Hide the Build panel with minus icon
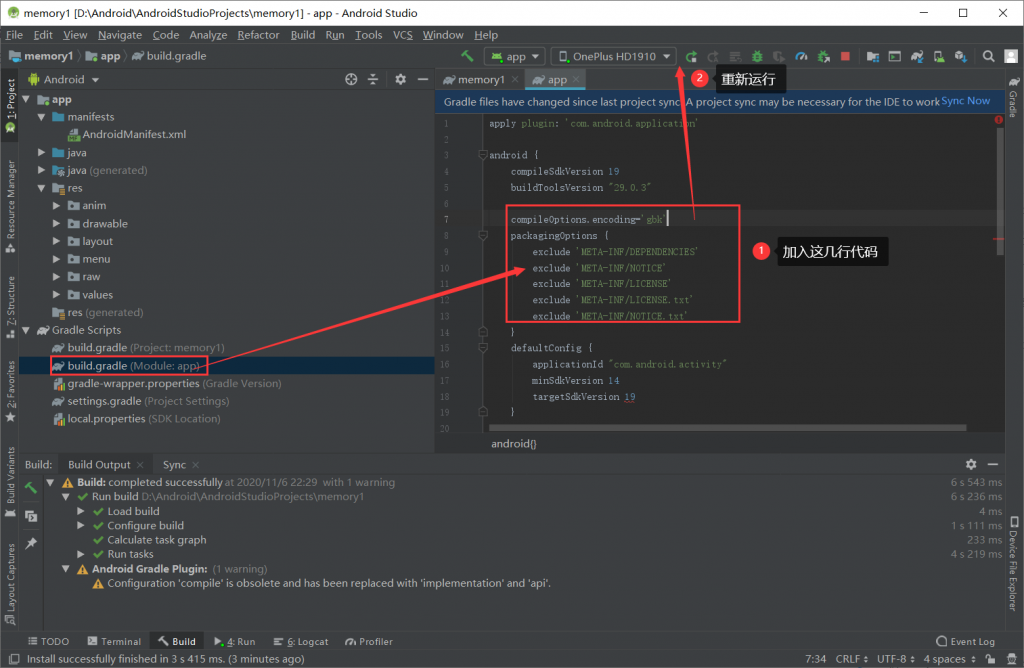This screenshot has width=1024, height=668. point(993,464)
